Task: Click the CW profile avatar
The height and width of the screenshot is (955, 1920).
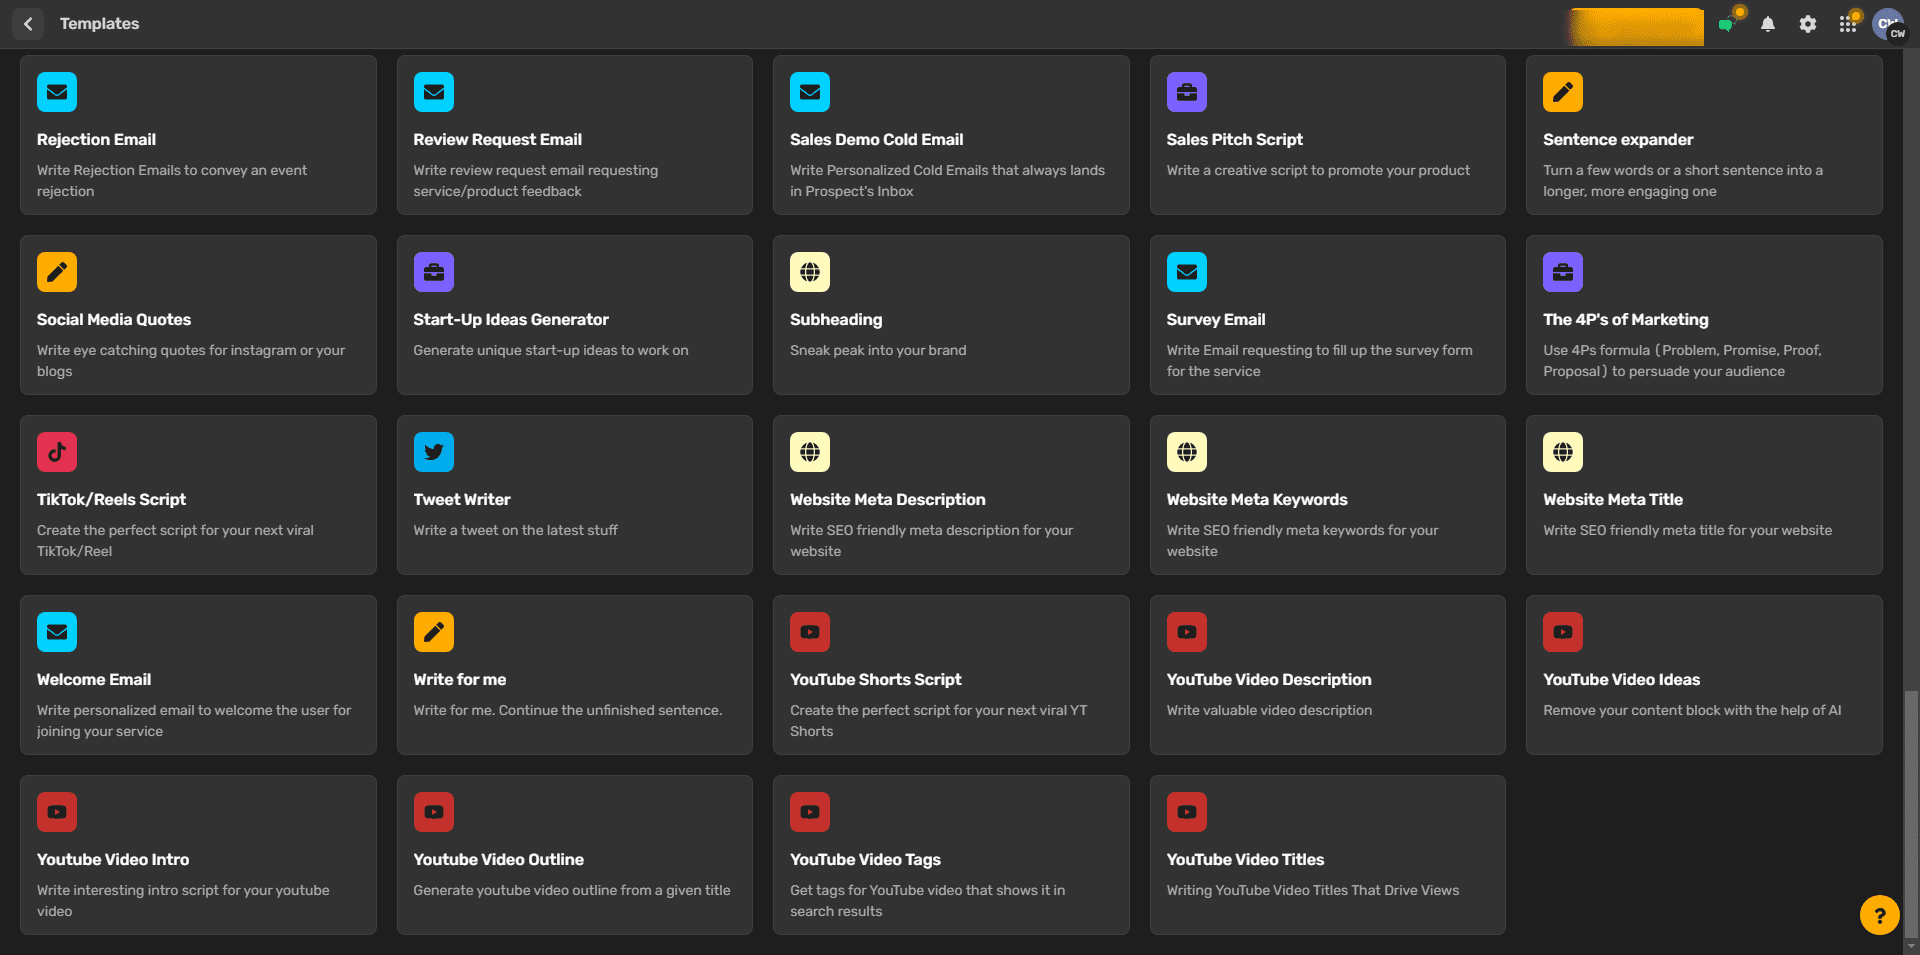Action: pos(1889,24)
